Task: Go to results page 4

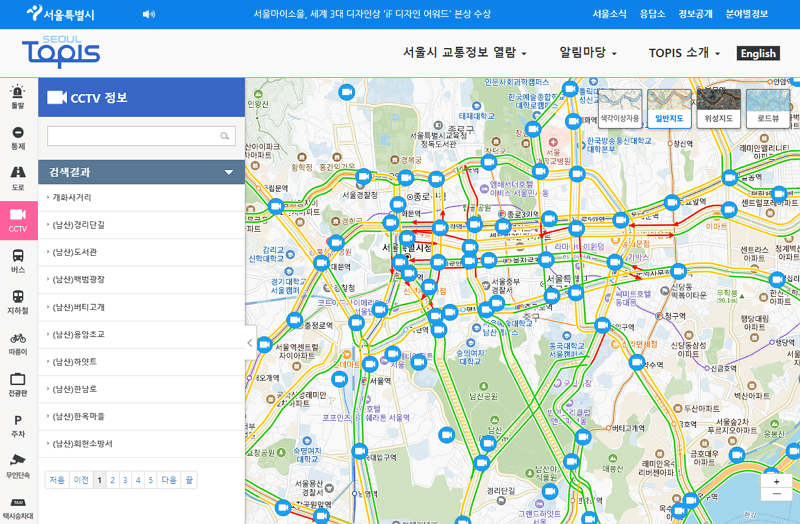Action: [138, 480]
